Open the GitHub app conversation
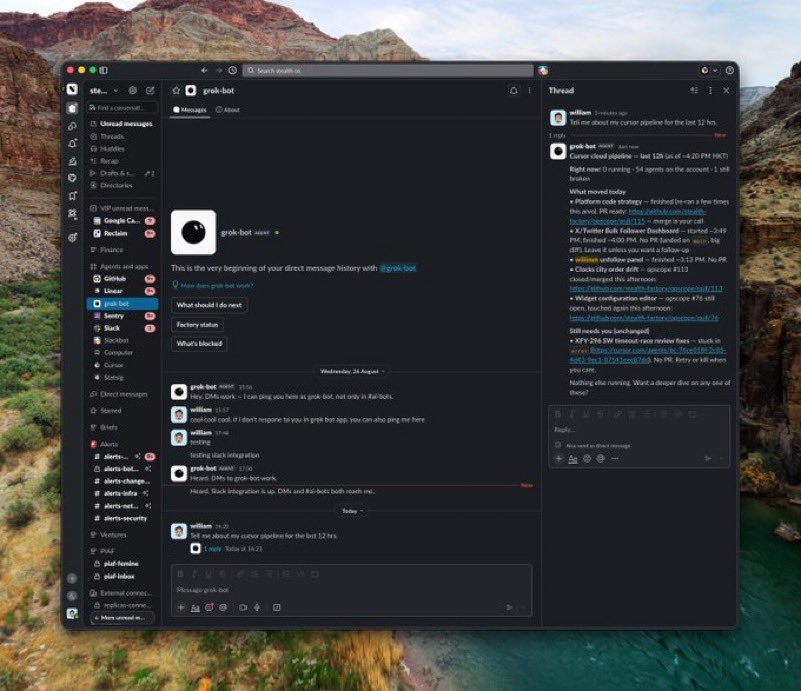The width and height of the screenshot is (801, 691). (x=122, y=279)
